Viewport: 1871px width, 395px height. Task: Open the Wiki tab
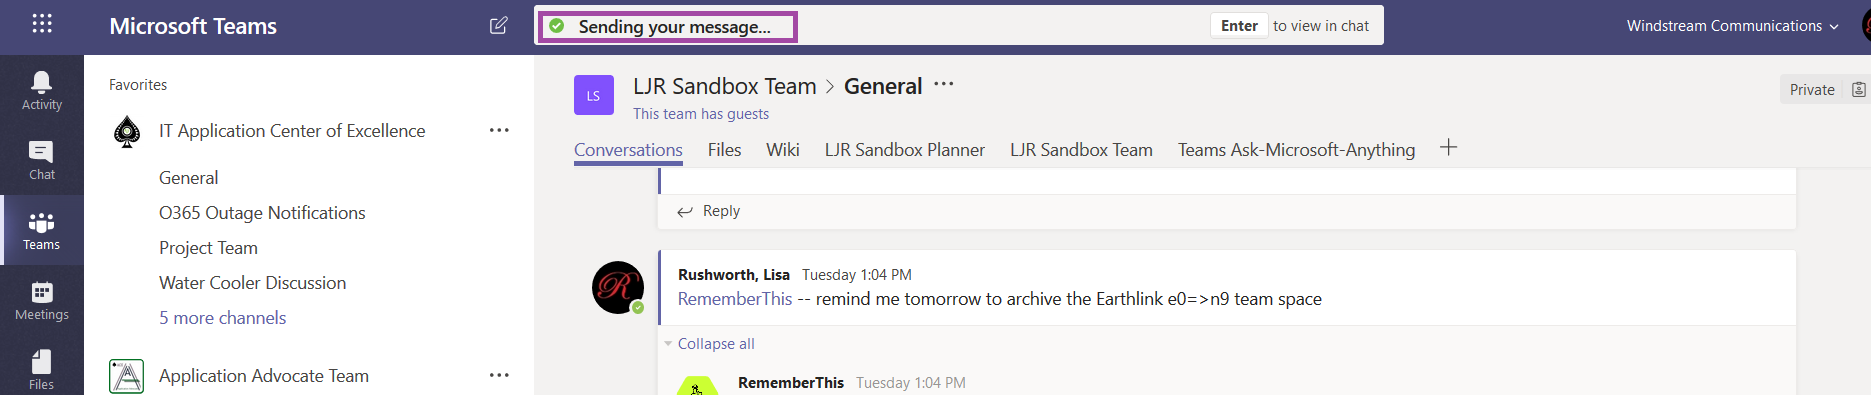783,150
